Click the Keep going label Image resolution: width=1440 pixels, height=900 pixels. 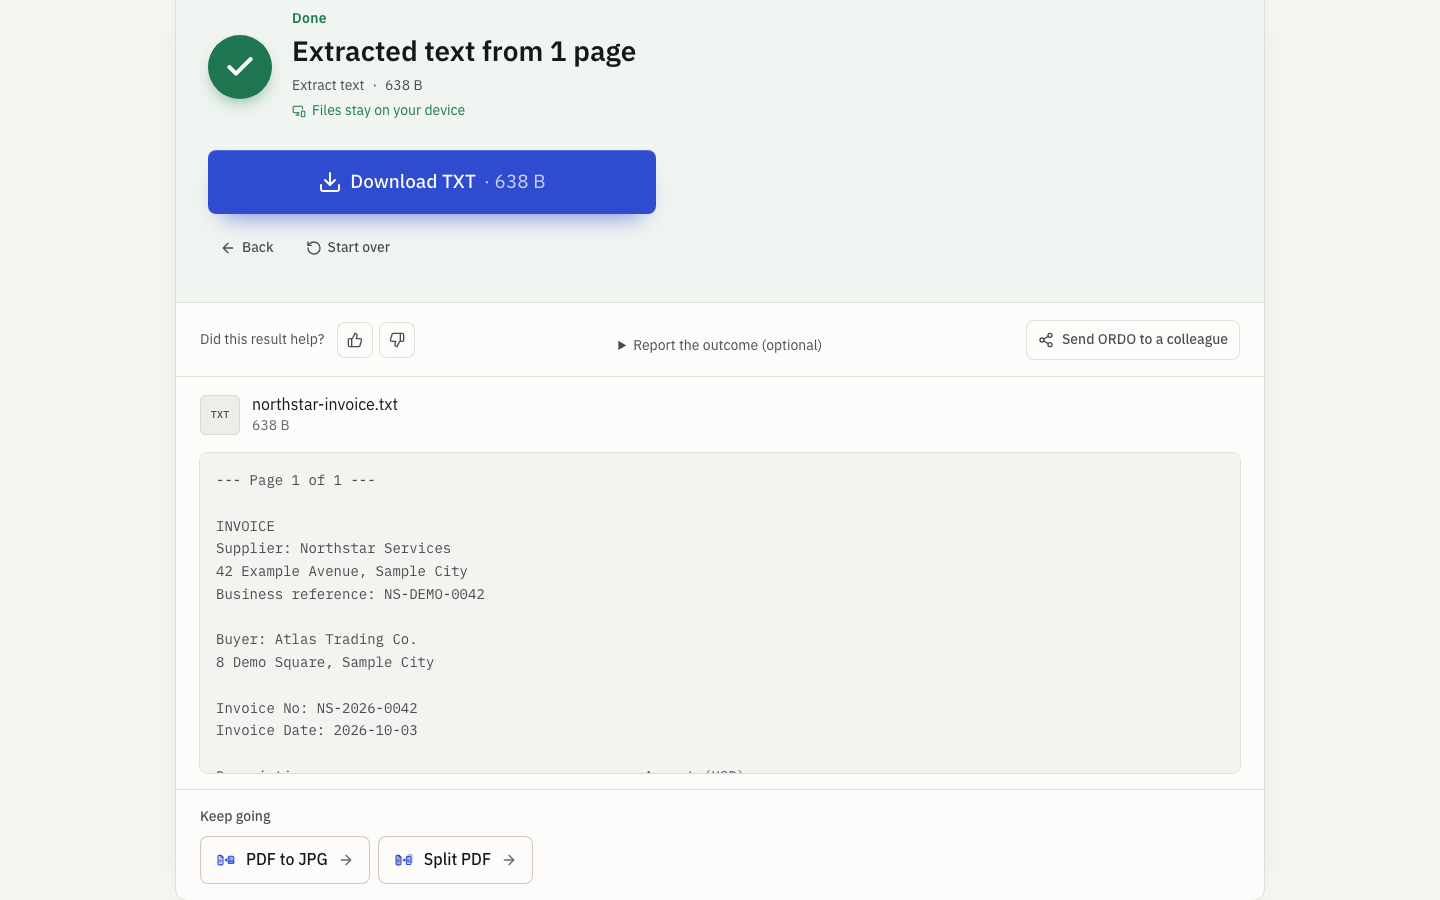coord(235,816)
